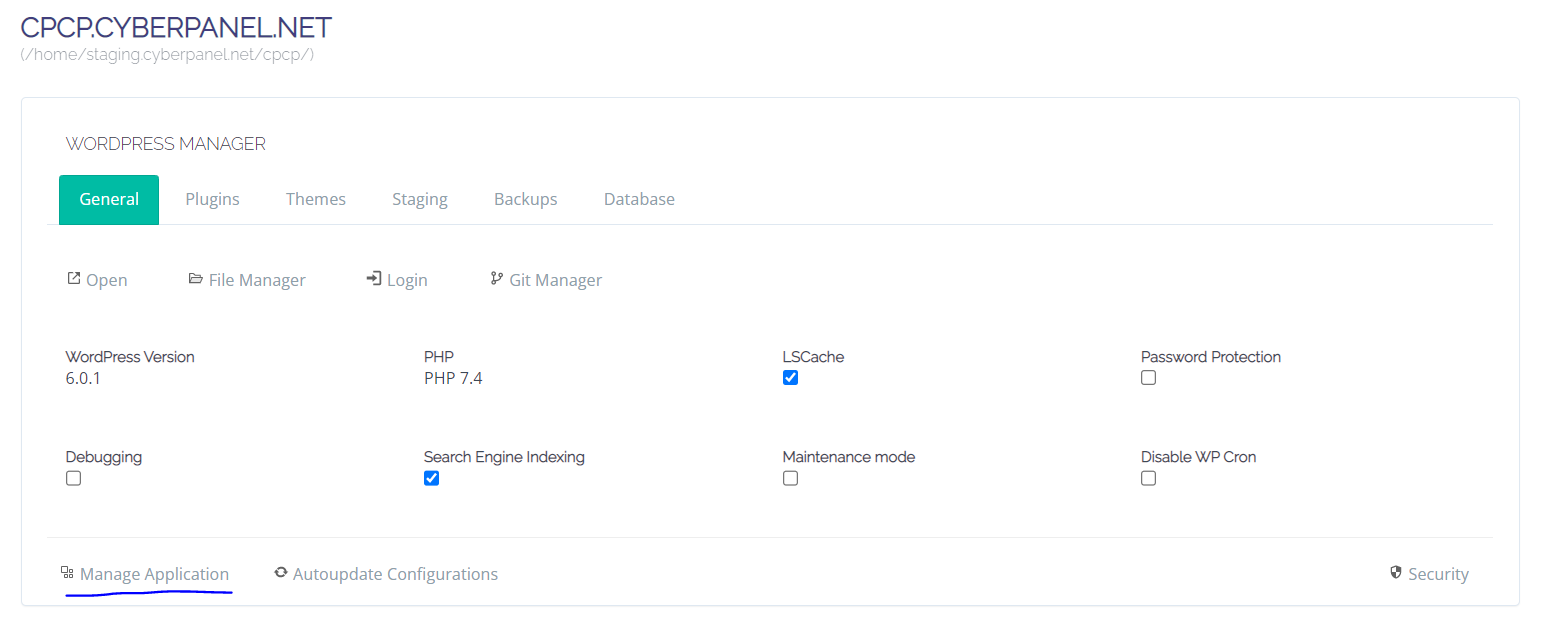Viewport: 1552px width, 635px height.
Task: Click the Manage Application link text
Action: pos(154,574)
